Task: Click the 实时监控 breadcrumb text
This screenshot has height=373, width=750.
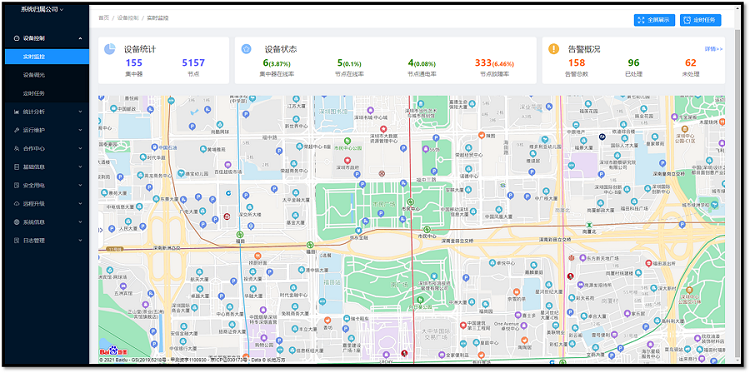Action: tap(158, 18)
